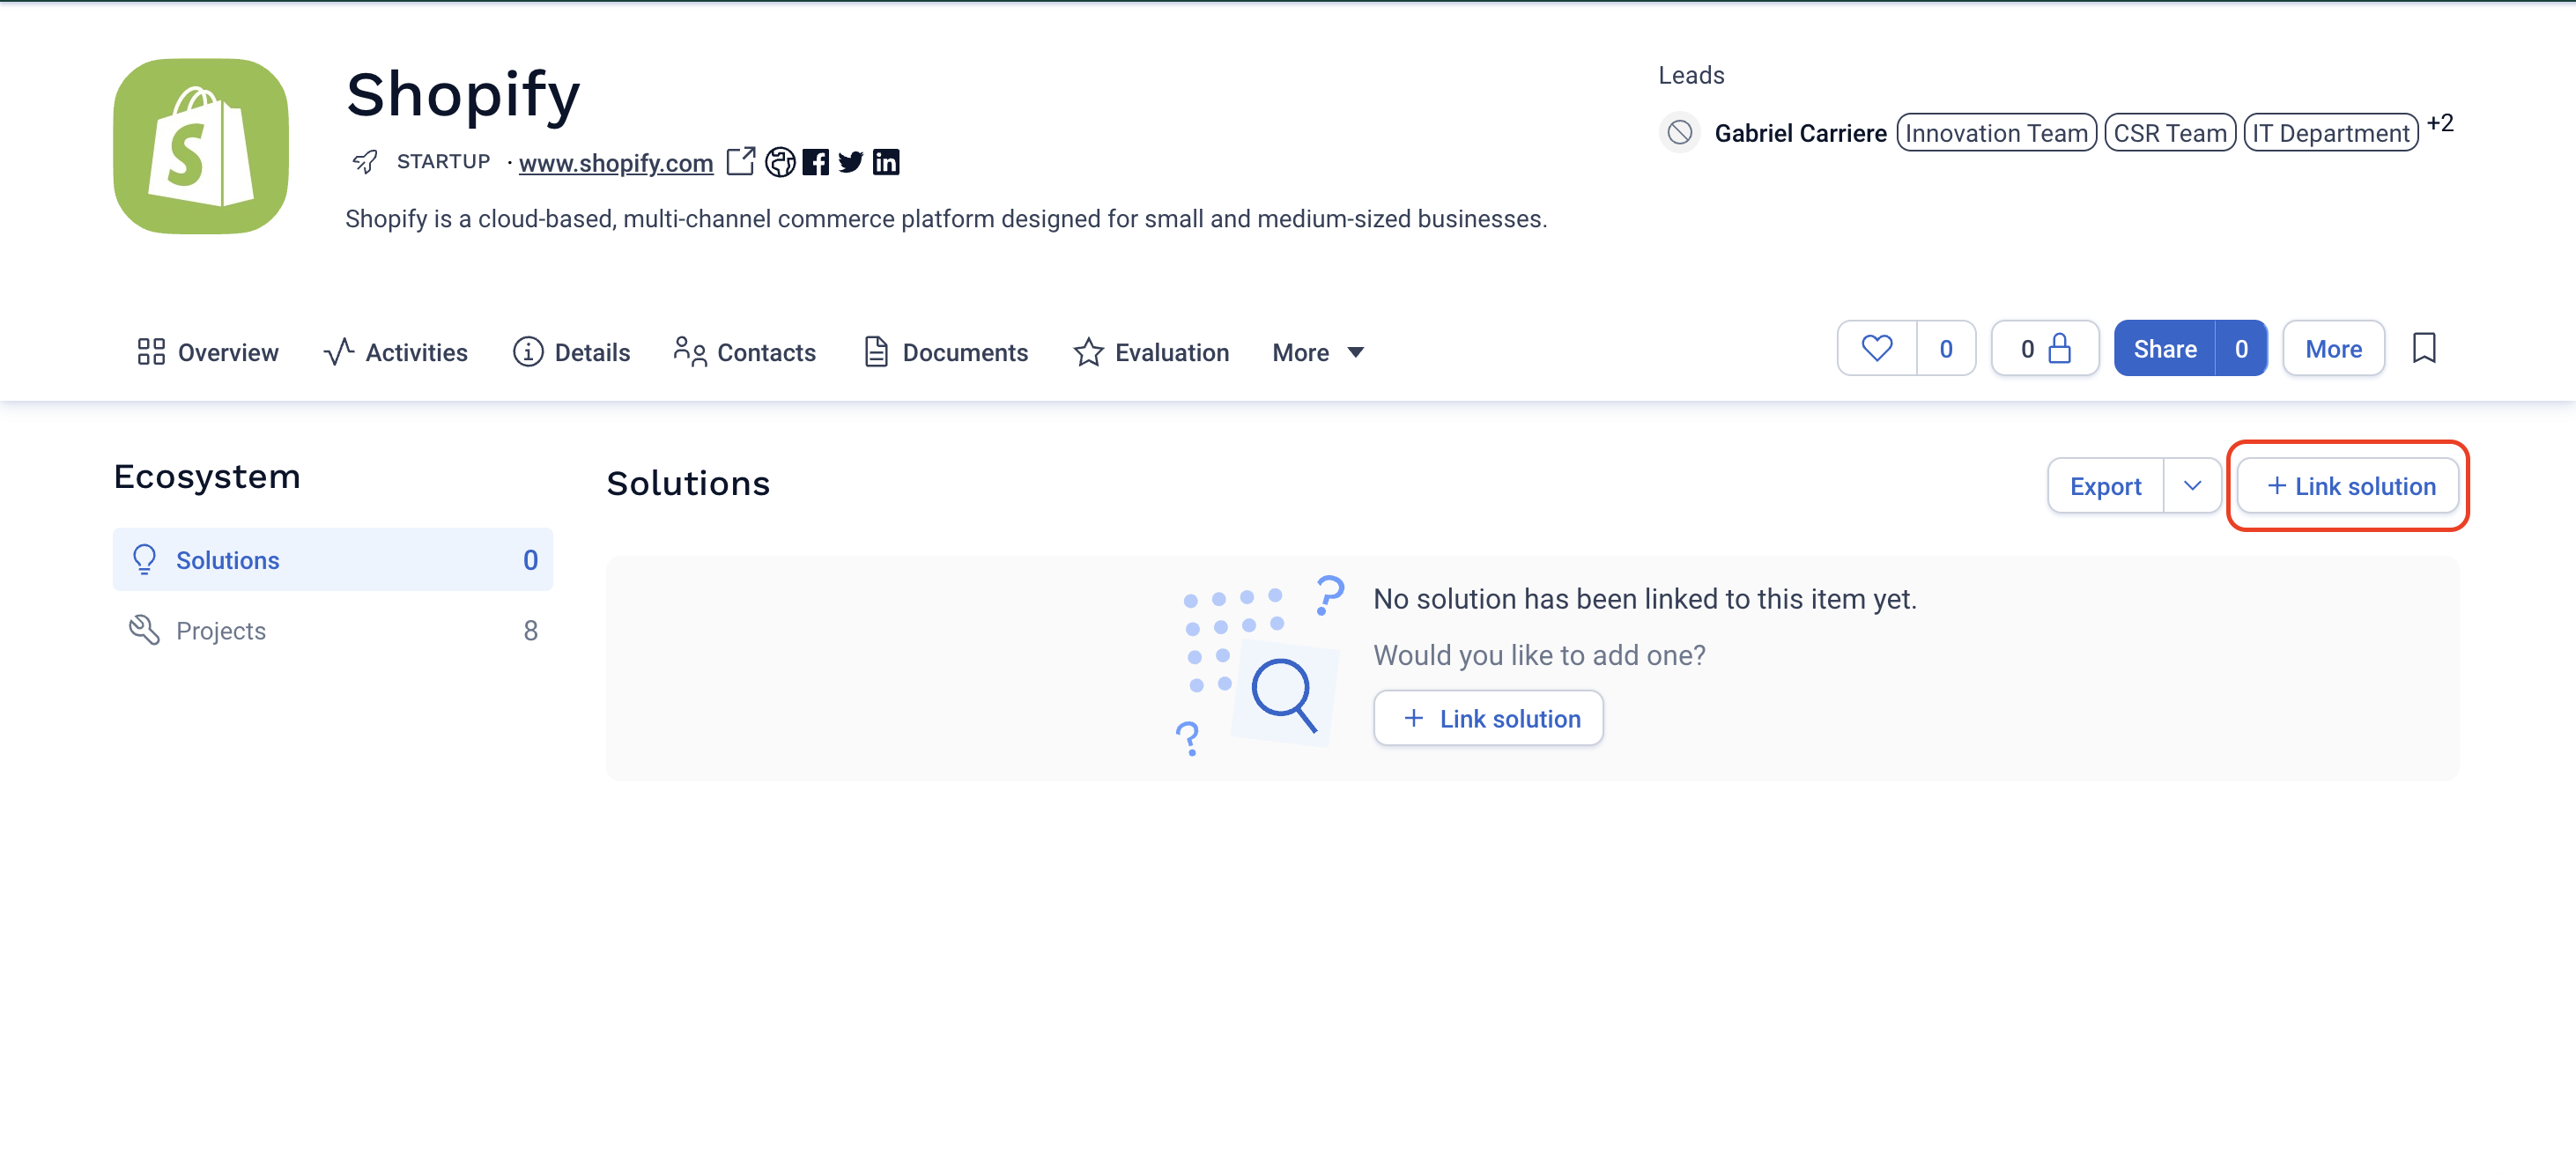Click the Innovation Team tag

[x=1996, y=132]
